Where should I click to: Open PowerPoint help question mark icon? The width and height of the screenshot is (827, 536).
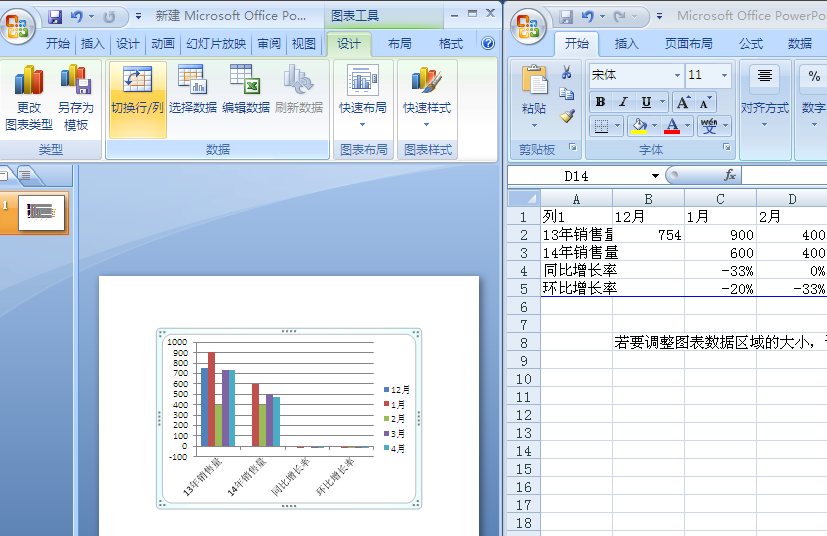tap(488, 43)
